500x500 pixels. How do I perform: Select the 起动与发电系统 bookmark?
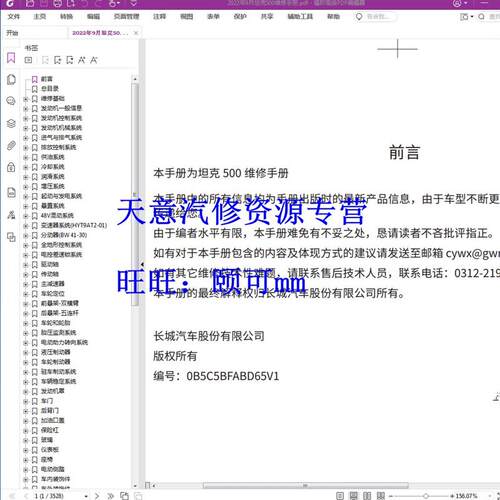(x=61, y=196)
